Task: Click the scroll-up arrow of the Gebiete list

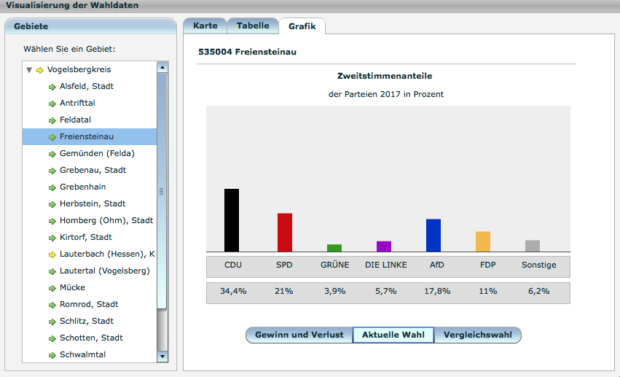Action: (x=162, y=67)
